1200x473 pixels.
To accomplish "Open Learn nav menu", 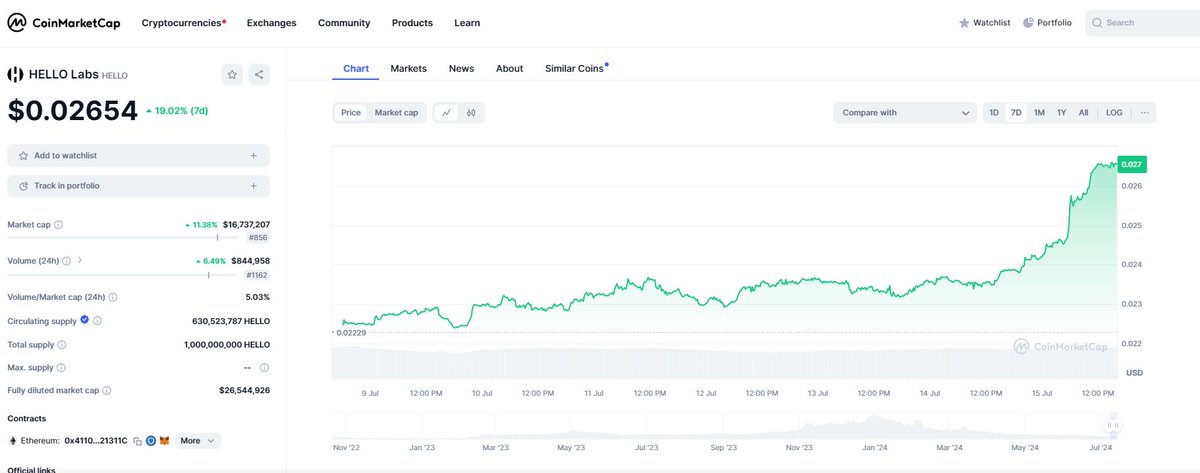I will [467, 23].
